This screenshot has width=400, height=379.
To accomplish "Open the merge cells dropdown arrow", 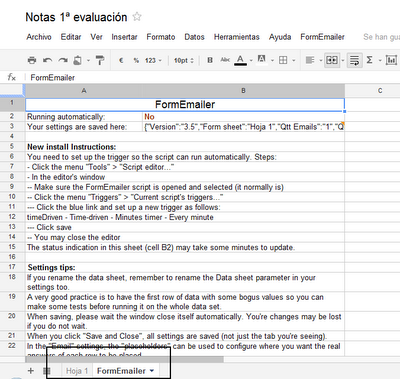I will pyautogui.click(x=342, y=61).
